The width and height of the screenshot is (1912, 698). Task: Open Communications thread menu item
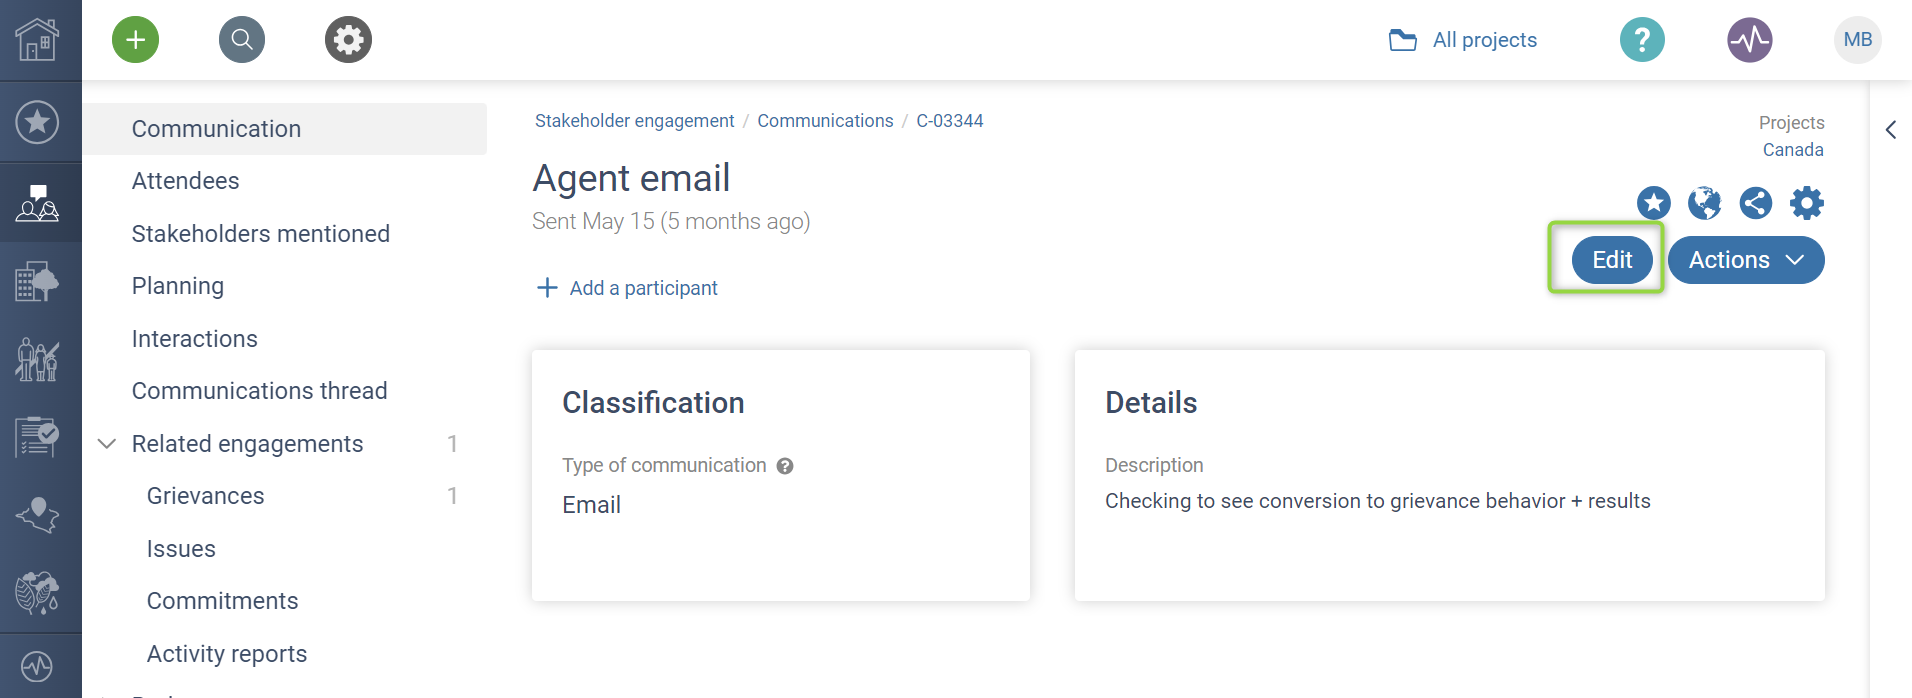point(260,391)
